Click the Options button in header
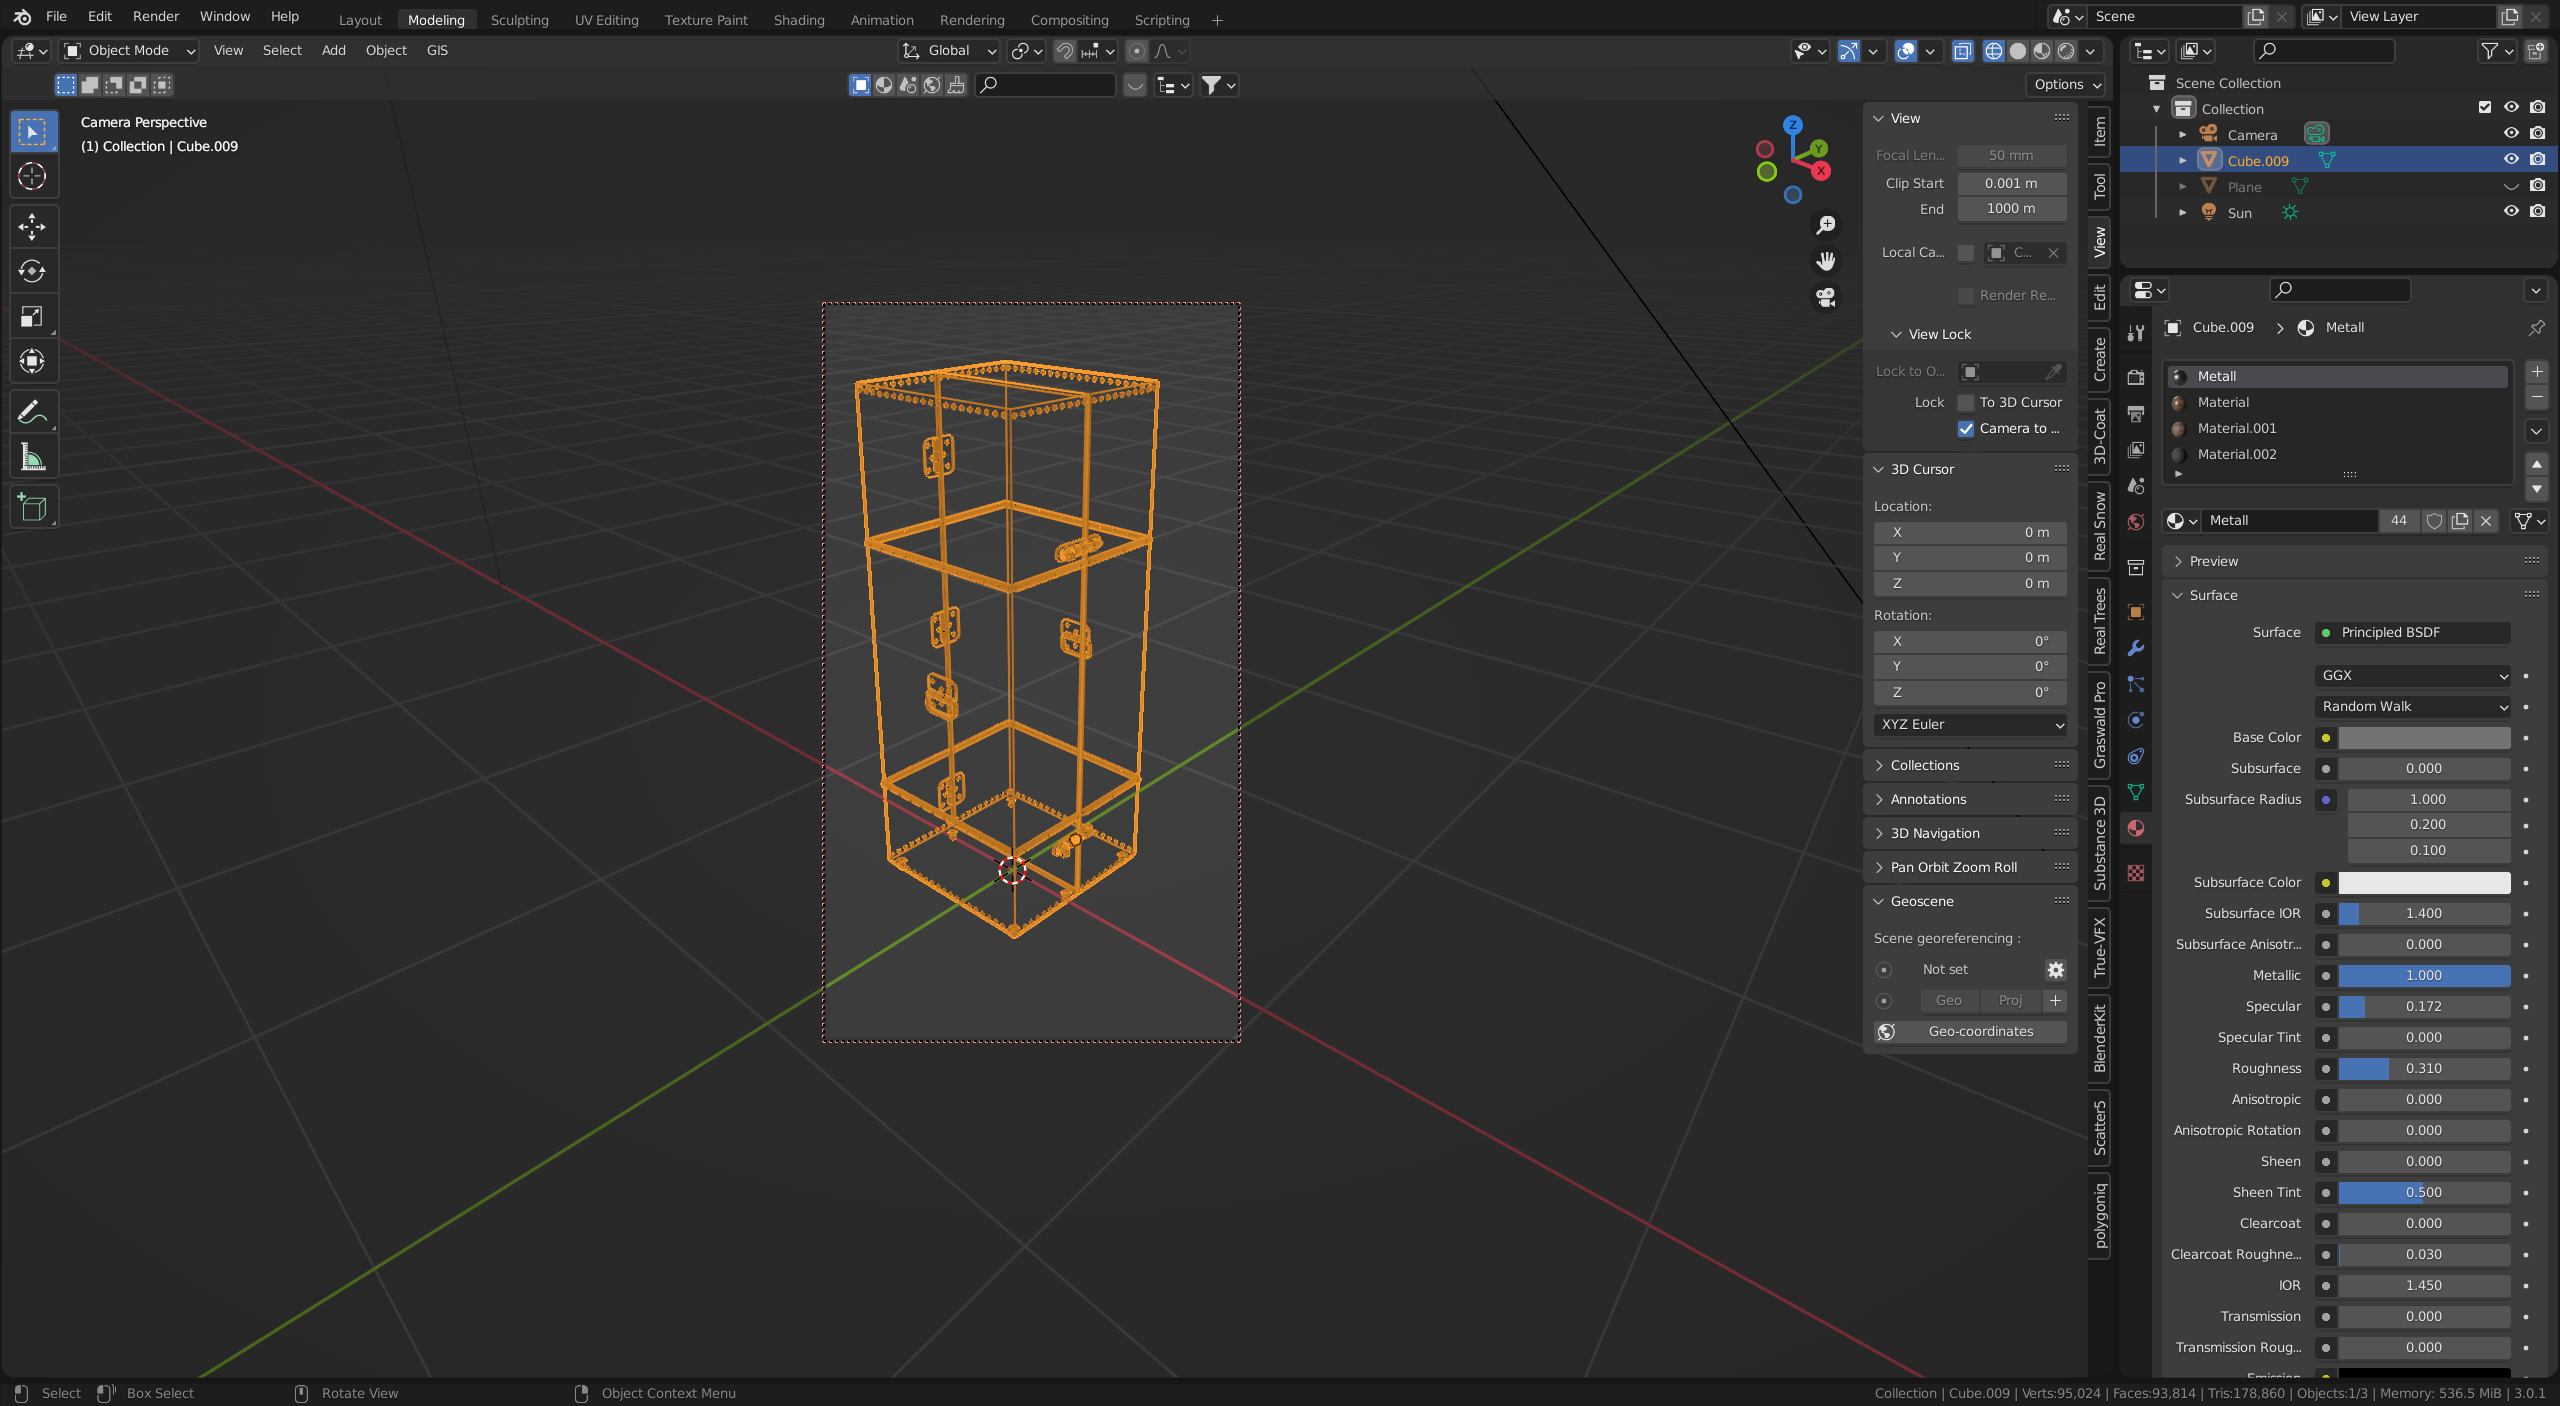The height and width of the screenshot is (1406, 2560). pyautogui.click(x=2066, y=84)
